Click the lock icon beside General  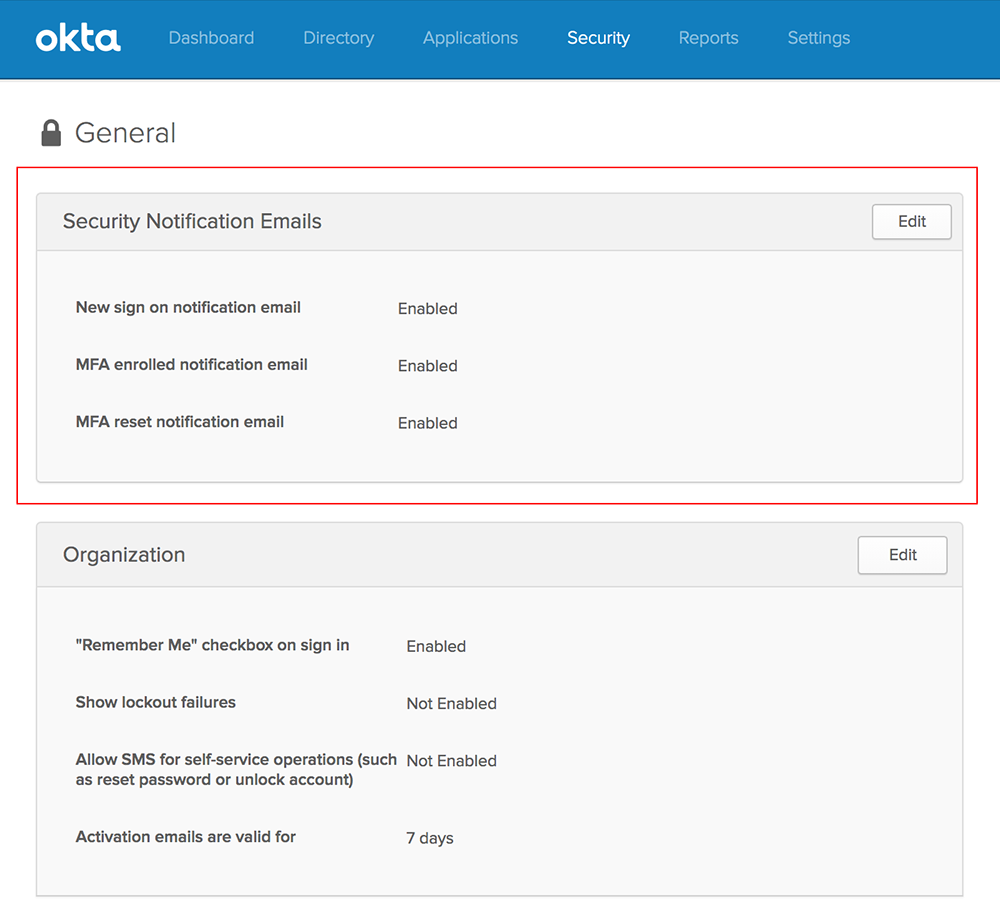[51, 133]
